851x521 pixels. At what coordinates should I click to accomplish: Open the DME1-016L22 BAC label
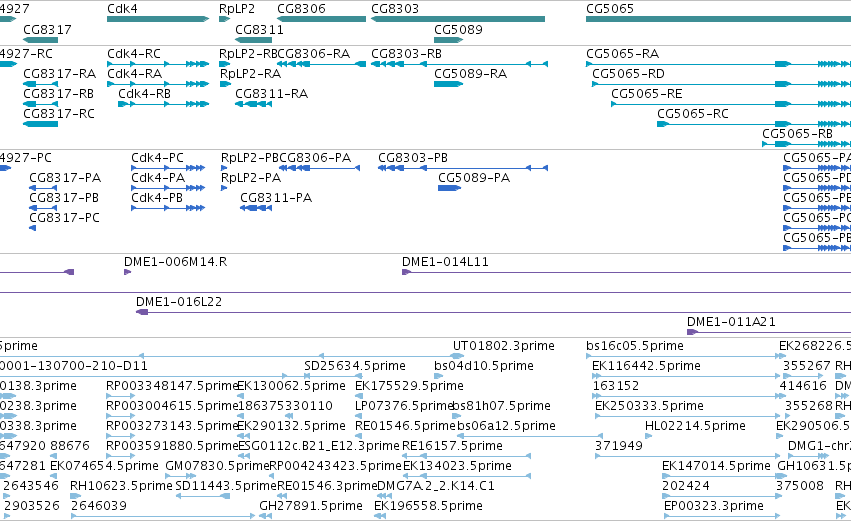pyautogui.click(x=179, y=302)
